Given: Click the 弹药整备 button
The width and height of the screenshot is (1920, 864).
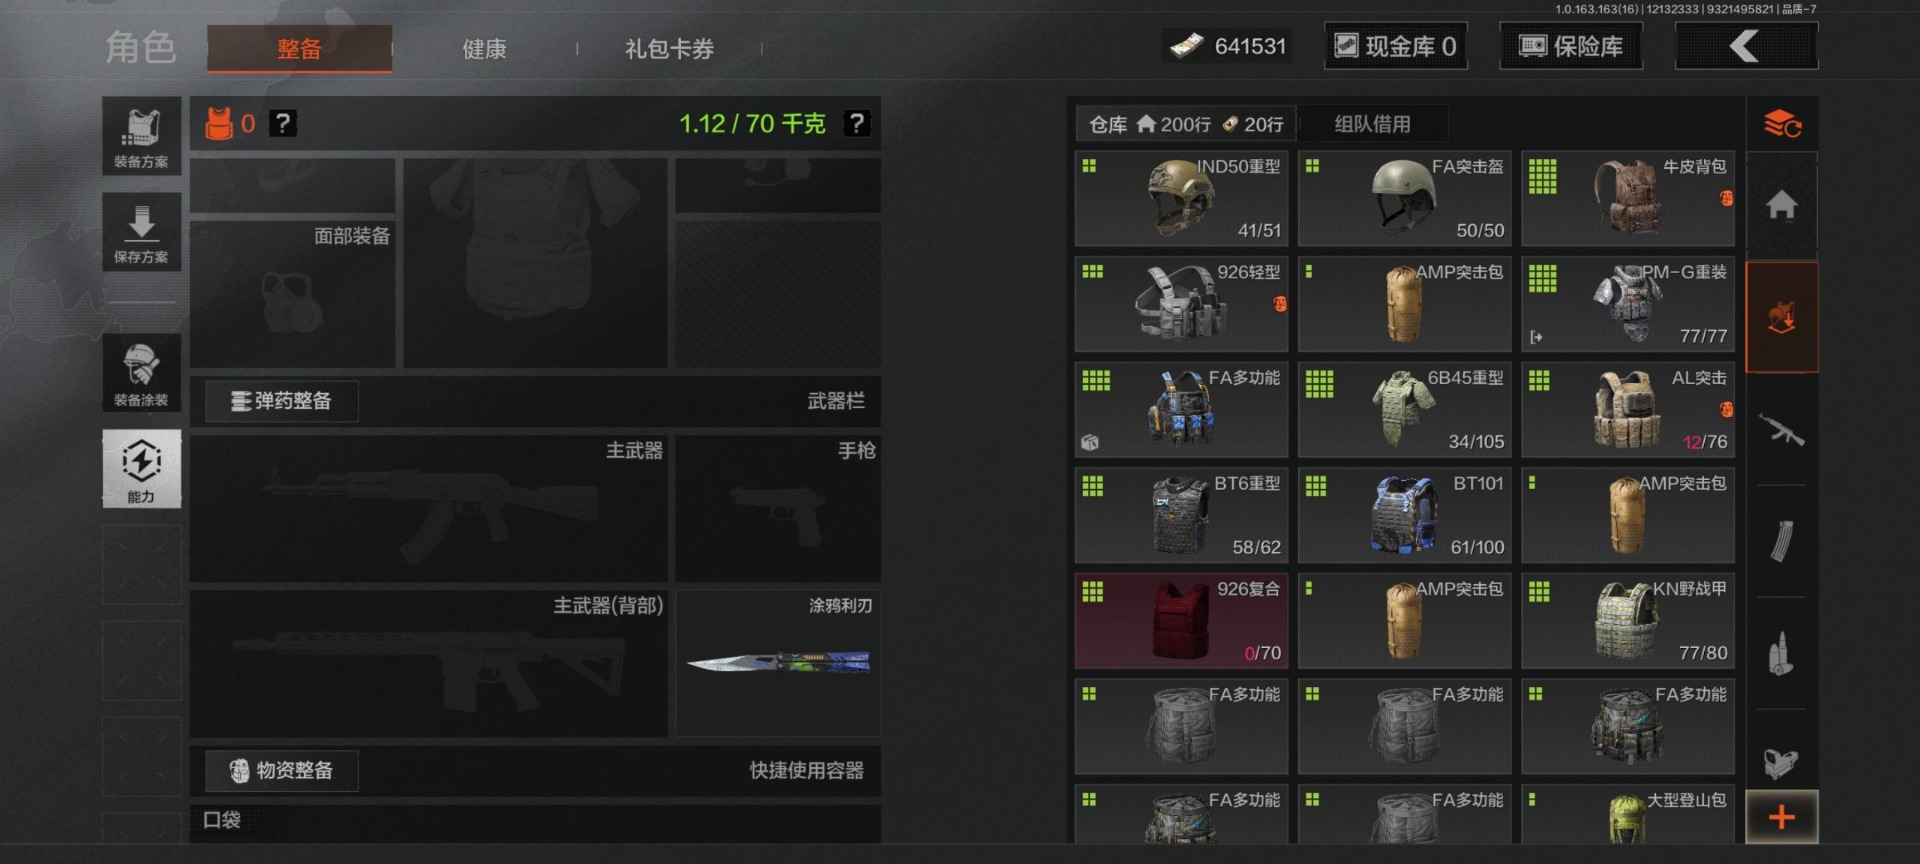Looking at the screenshot, I should (x=281, y=401).
